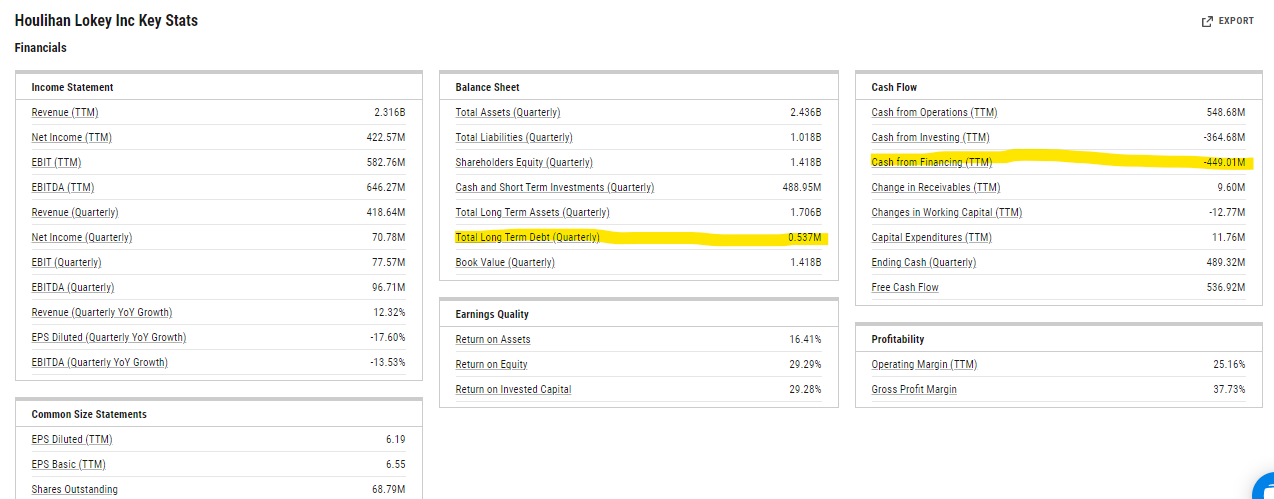
Task: Open EBITDA (Quarterly YoY Growth) link
Action: pyautogui.click(x=99, y=362)
